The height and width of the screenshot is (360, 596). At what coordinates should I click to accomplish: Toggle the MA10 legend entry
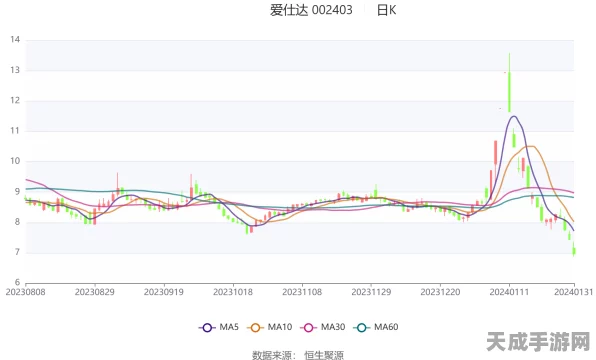(x=269, y=327)
